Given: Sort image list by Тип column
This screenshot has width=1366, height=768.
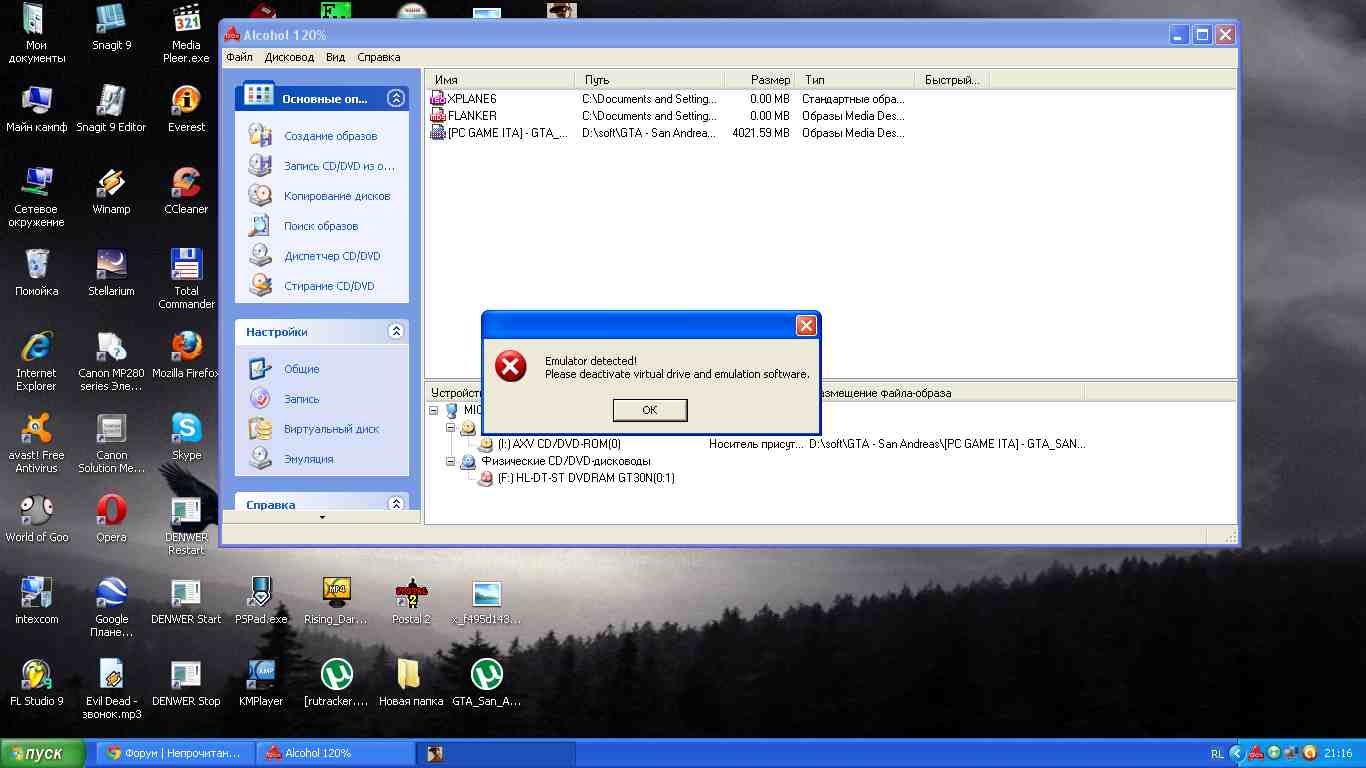Looking at the screenshot, I should pos(856,79).
